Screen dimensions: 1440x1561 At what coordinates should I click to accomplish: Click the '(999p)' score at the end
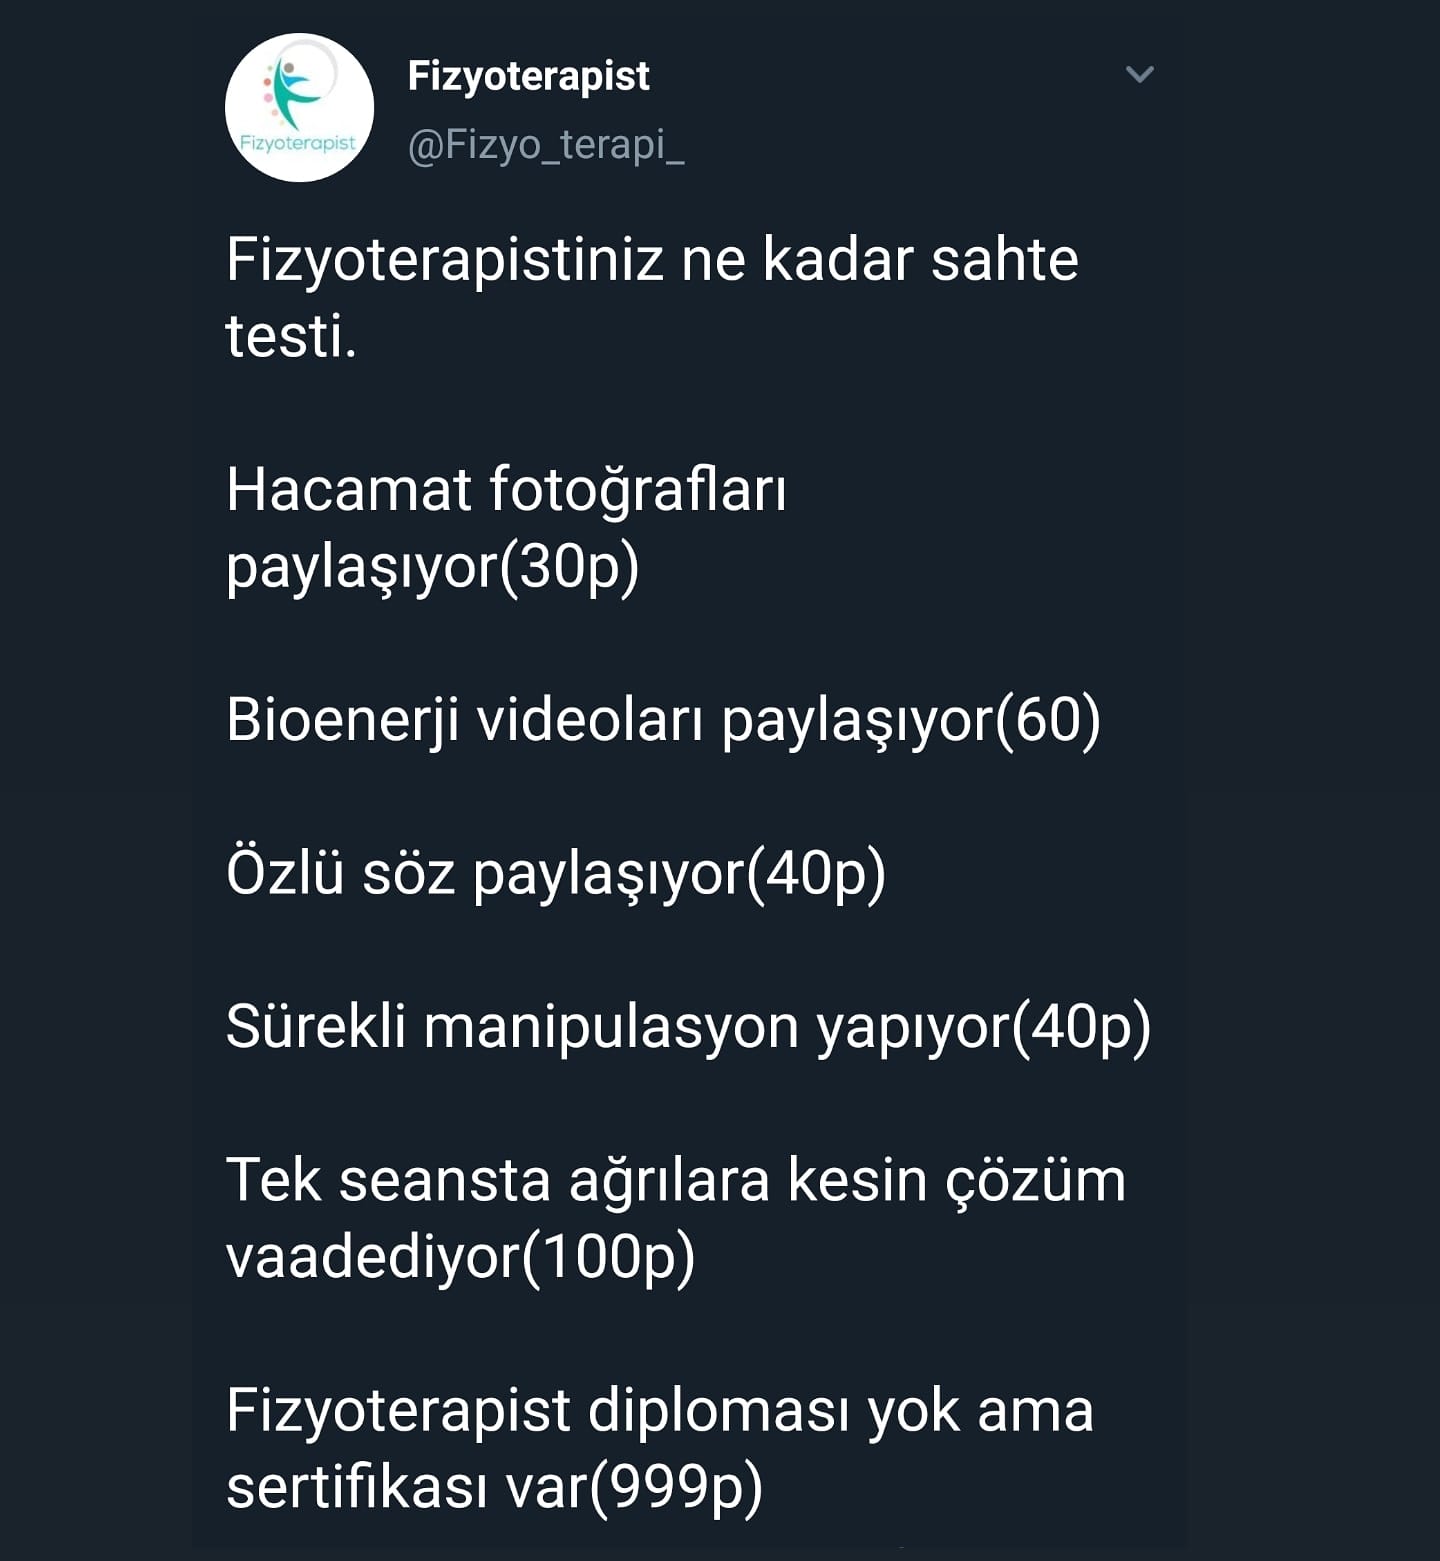coord(676,1488)
